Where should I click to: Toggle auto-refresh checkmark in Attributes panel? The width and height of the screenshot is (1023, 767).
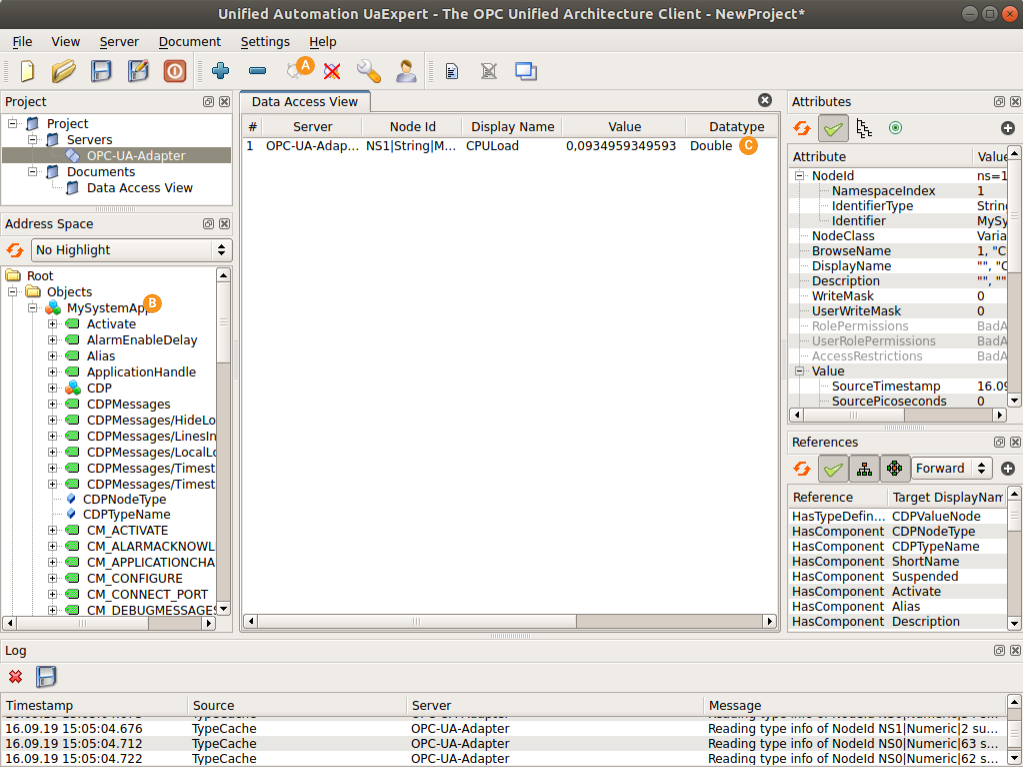(x=833, y=128)
